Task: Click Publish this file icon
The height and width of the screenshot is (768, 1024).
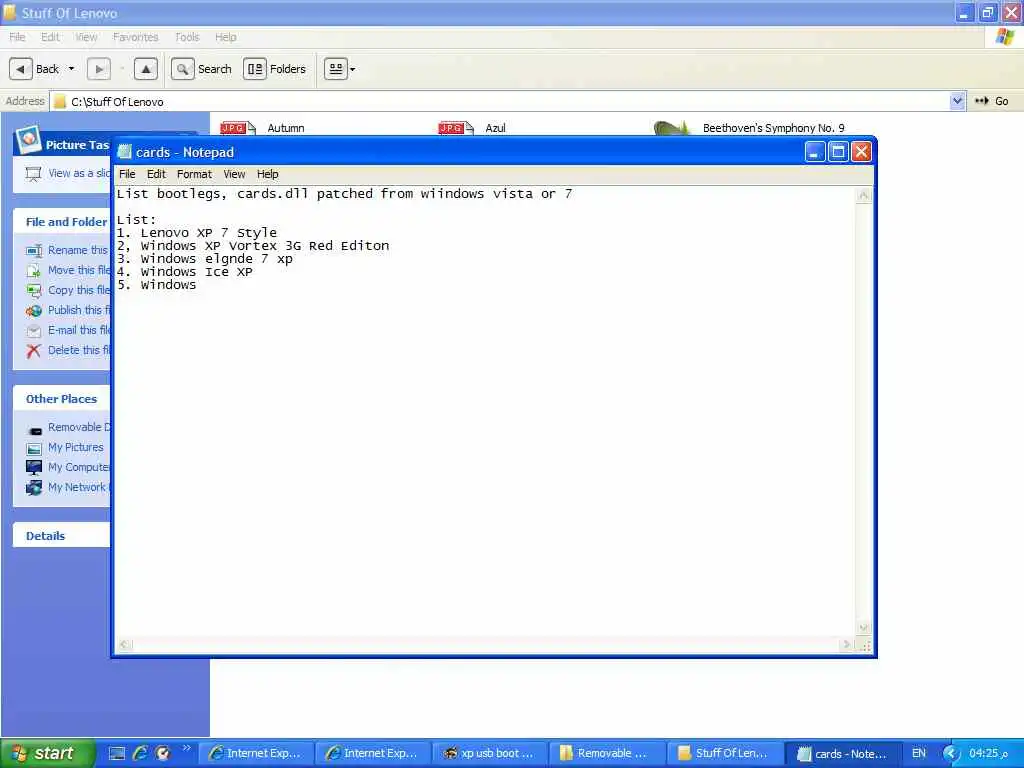Action: pos(34,311)
